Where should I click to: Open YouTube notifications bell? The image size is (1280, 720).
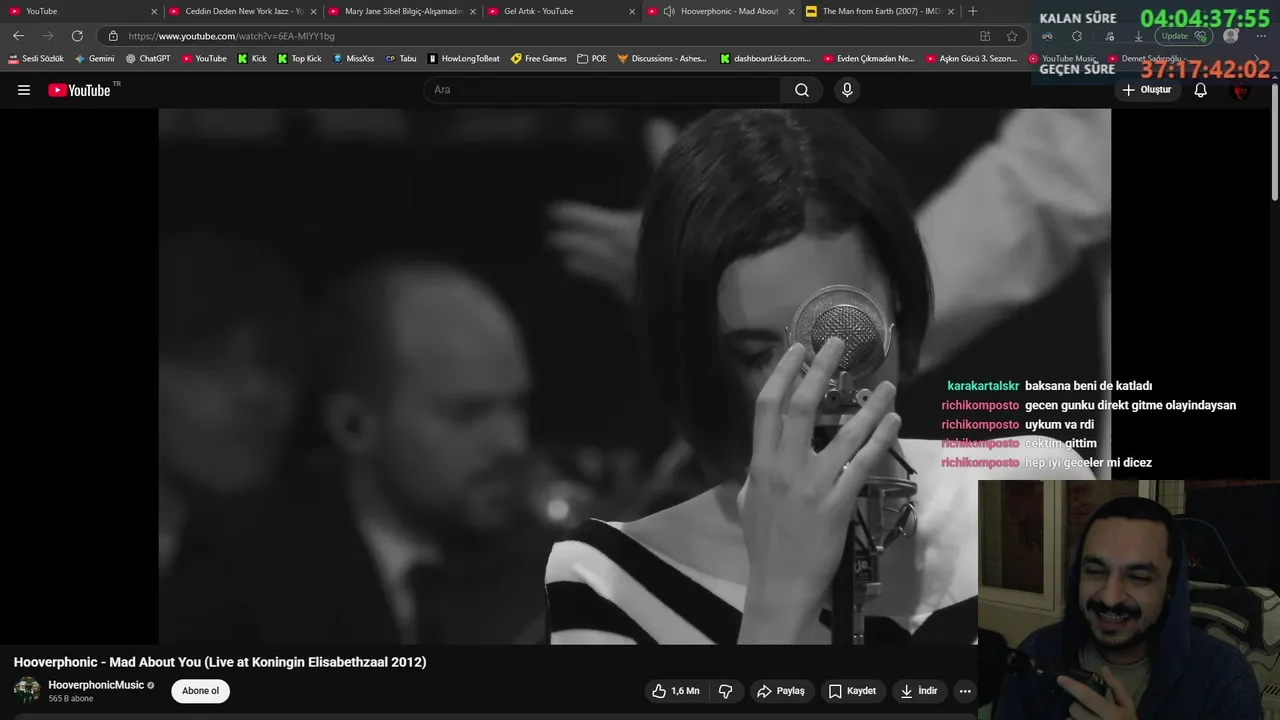(x=1201, y=90)
